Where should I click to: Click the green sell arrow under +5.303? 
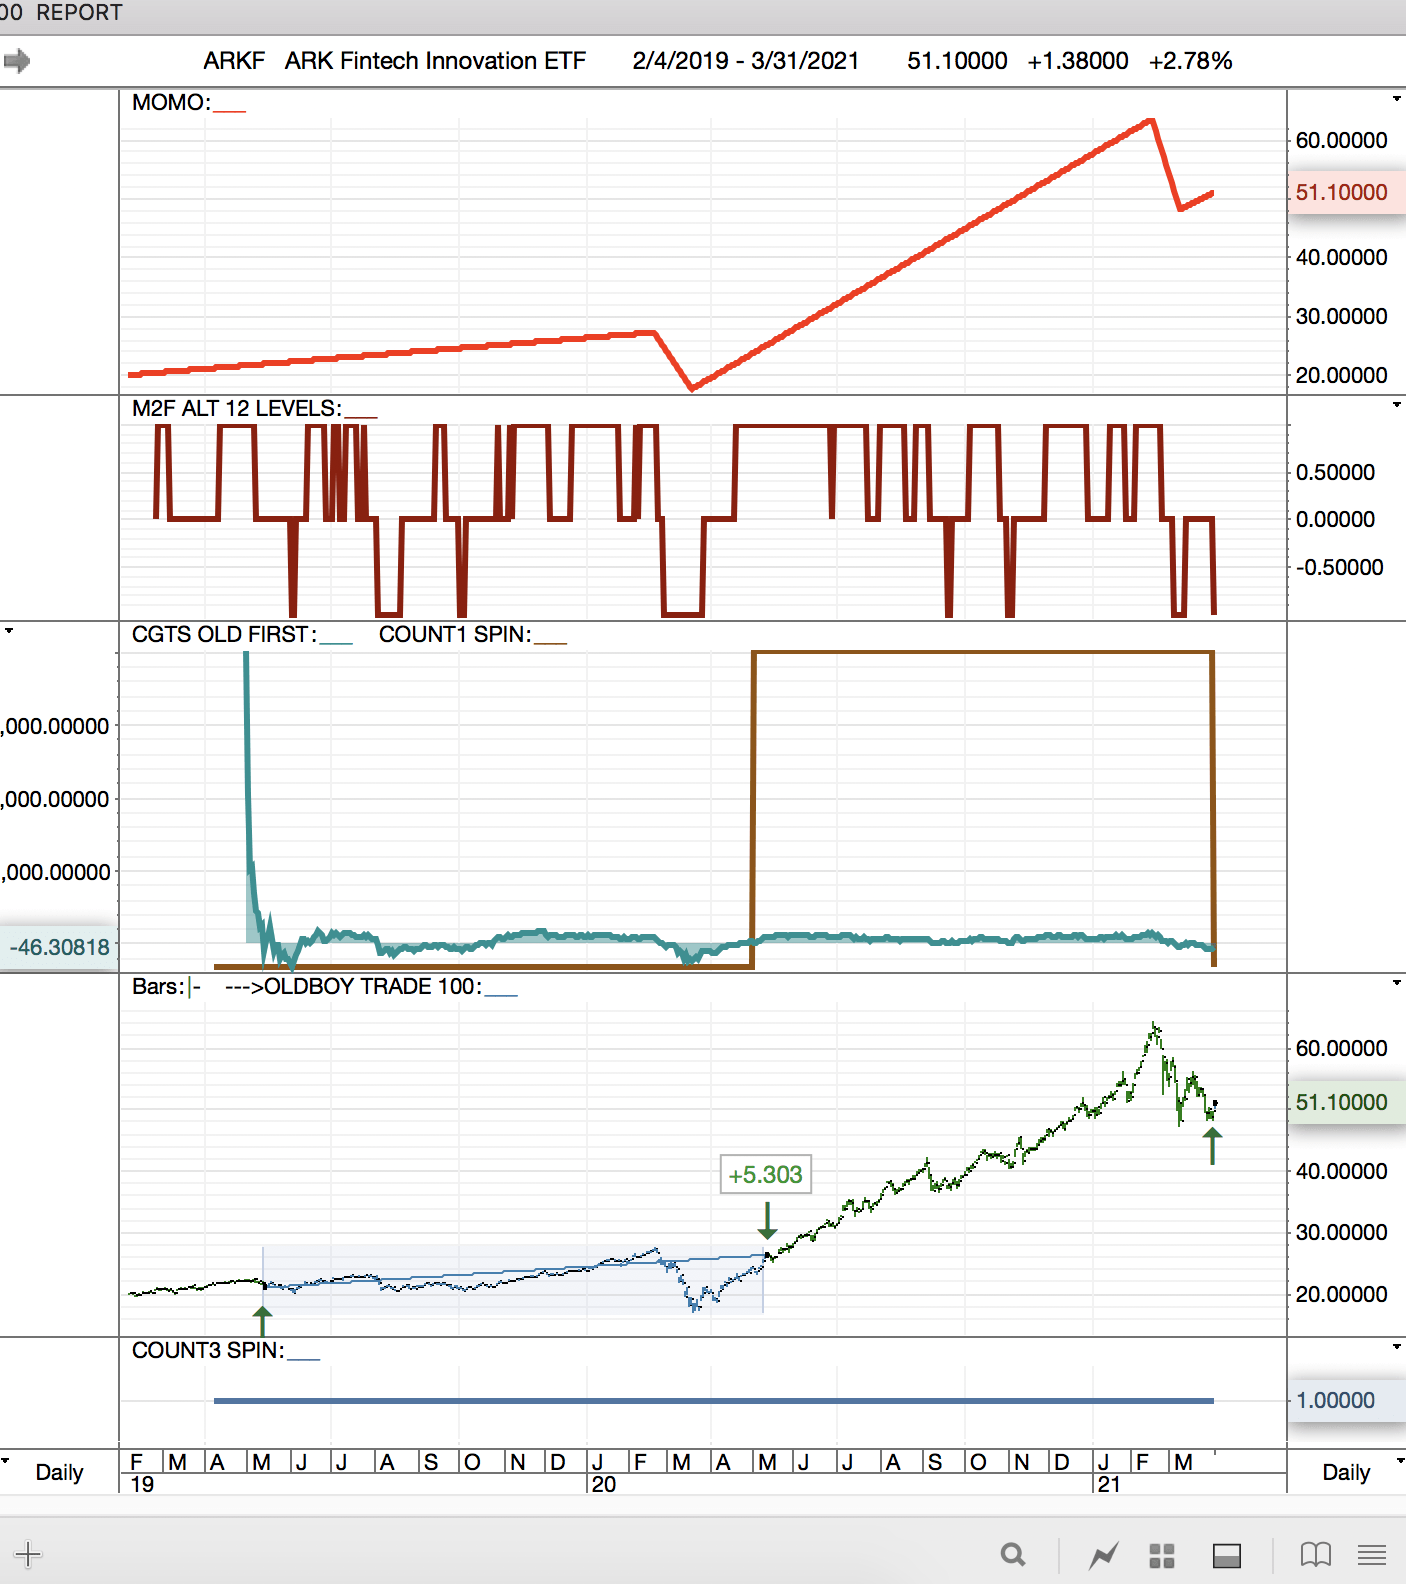click(x=767, y=1221)
